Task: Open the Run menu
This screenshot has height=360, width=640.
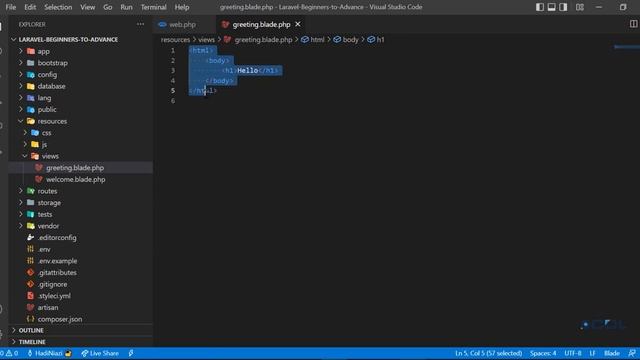Action: tap(126, 7)
